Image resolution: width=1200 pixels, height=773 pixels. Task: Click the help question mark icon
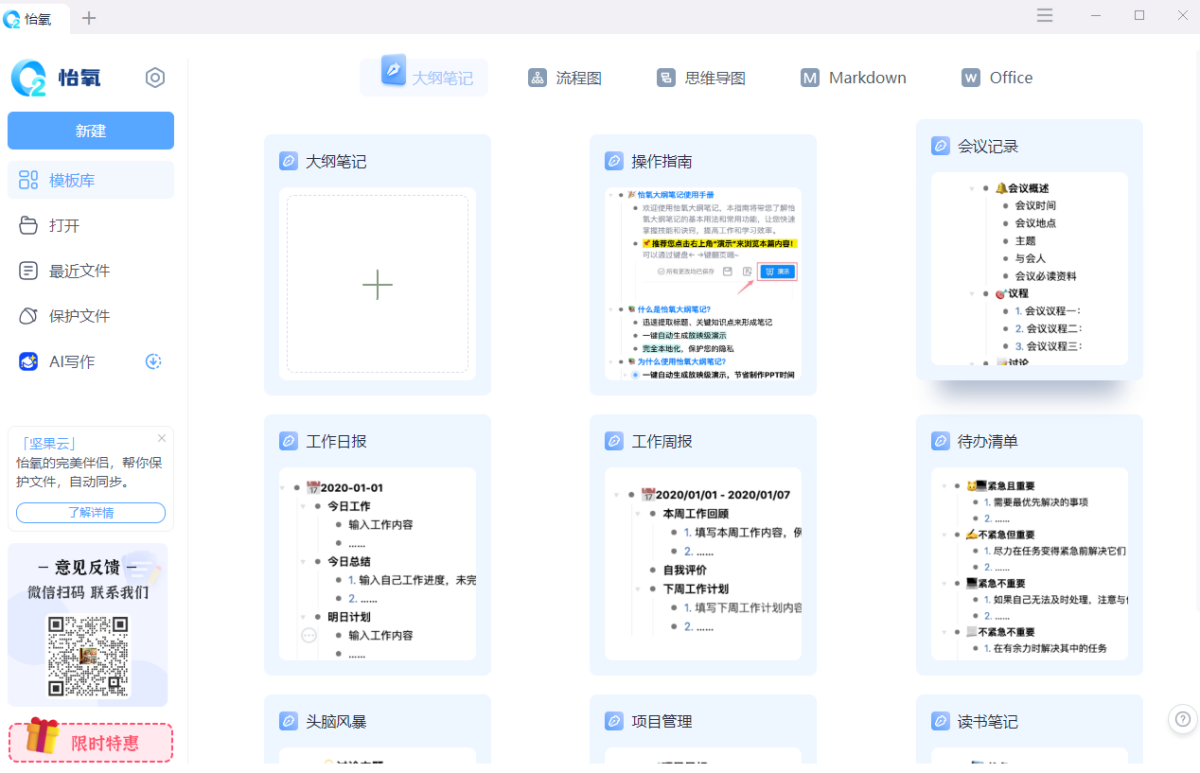pyautogui.click(x=1182, y=719)
